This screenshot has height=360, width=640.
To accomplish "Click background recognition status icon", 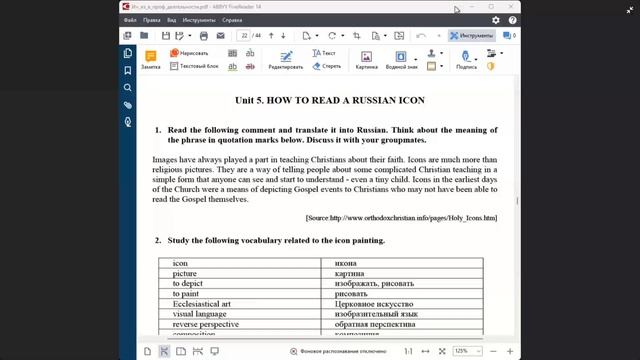I will point(293,351).
